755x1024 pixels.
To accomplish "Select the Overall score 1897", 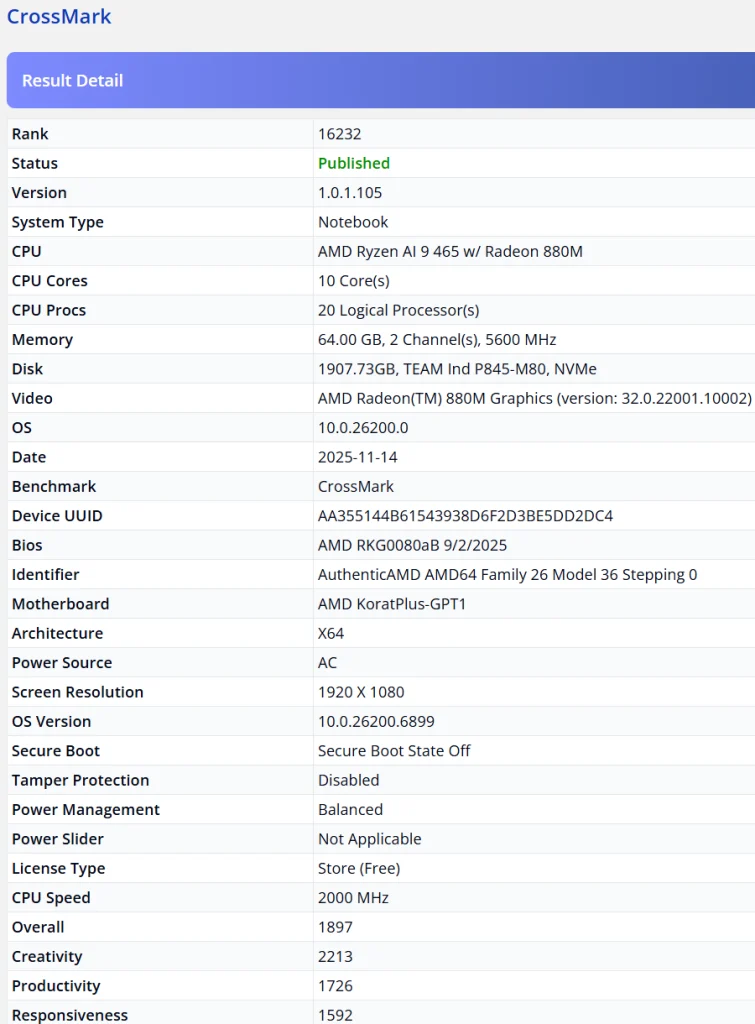I will [x=336, y=927].
